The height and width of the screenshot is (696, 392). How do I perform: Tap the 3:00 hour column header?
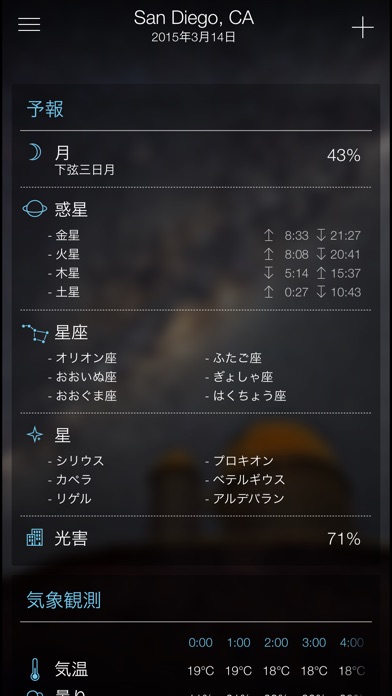pos(313,643)
